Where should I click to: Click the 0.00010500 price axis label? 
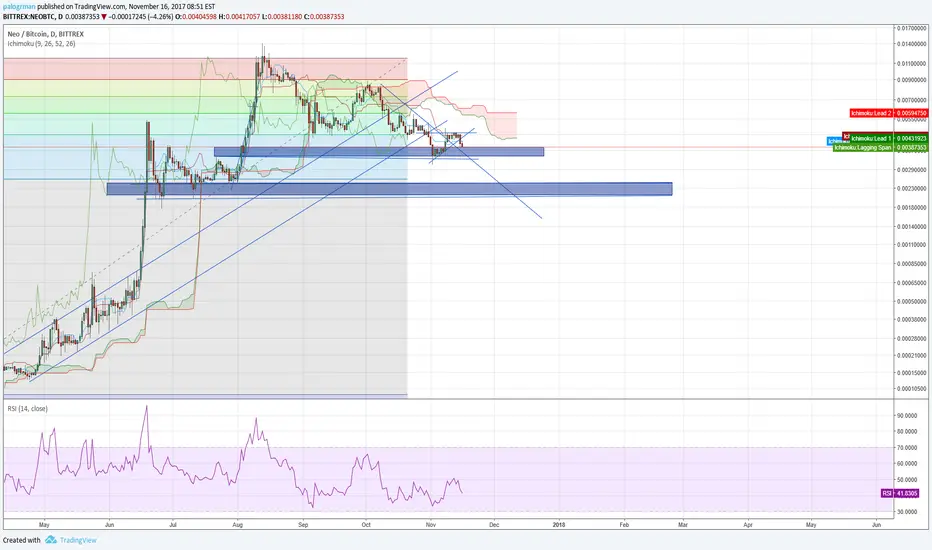tap(912, 389)
